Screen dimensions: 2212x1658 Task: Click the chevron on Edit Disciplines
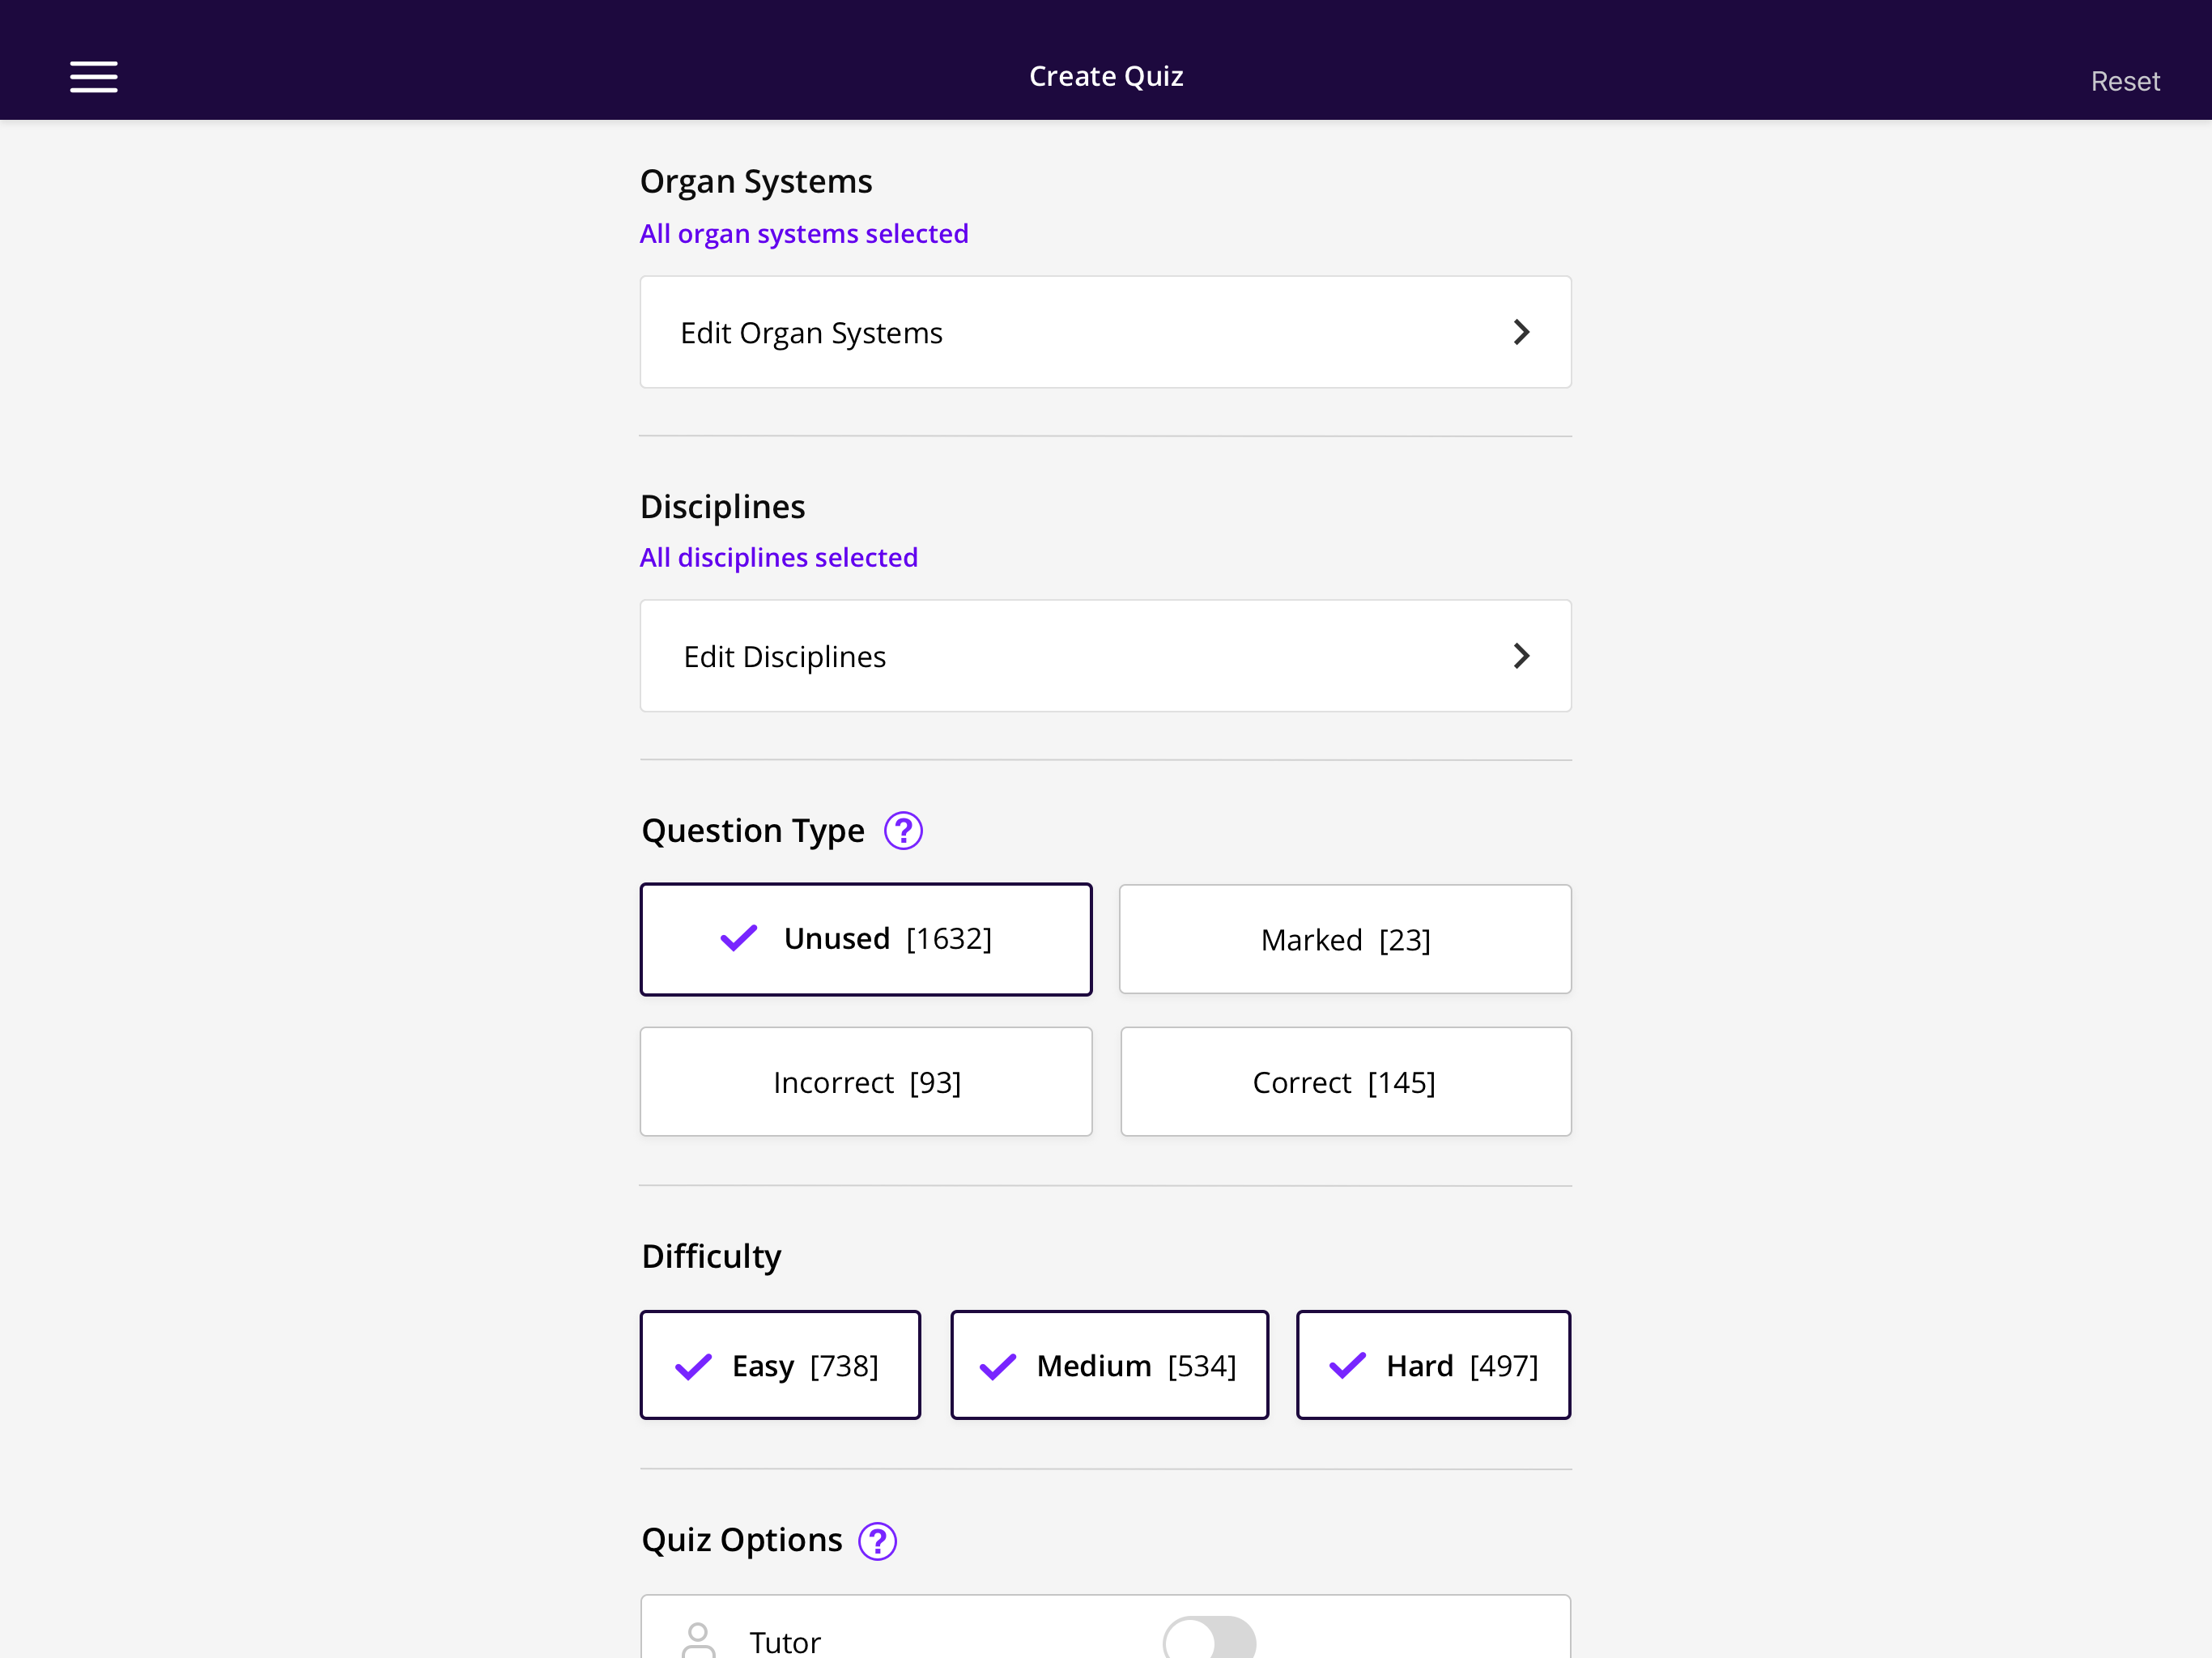[1522, 655]
